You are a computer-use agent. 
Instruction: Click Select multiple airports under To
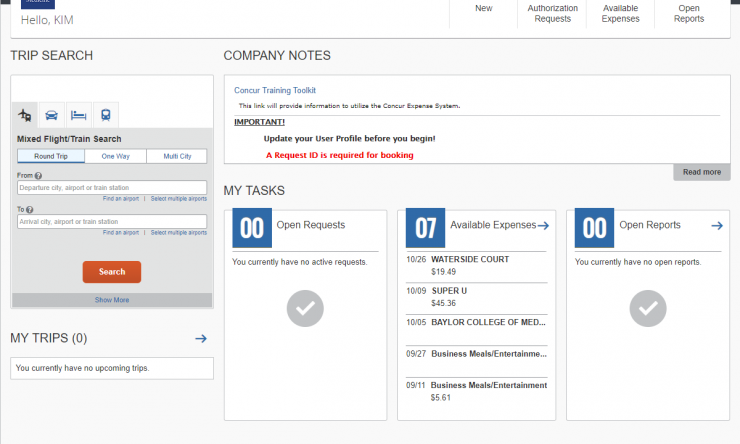179,233
